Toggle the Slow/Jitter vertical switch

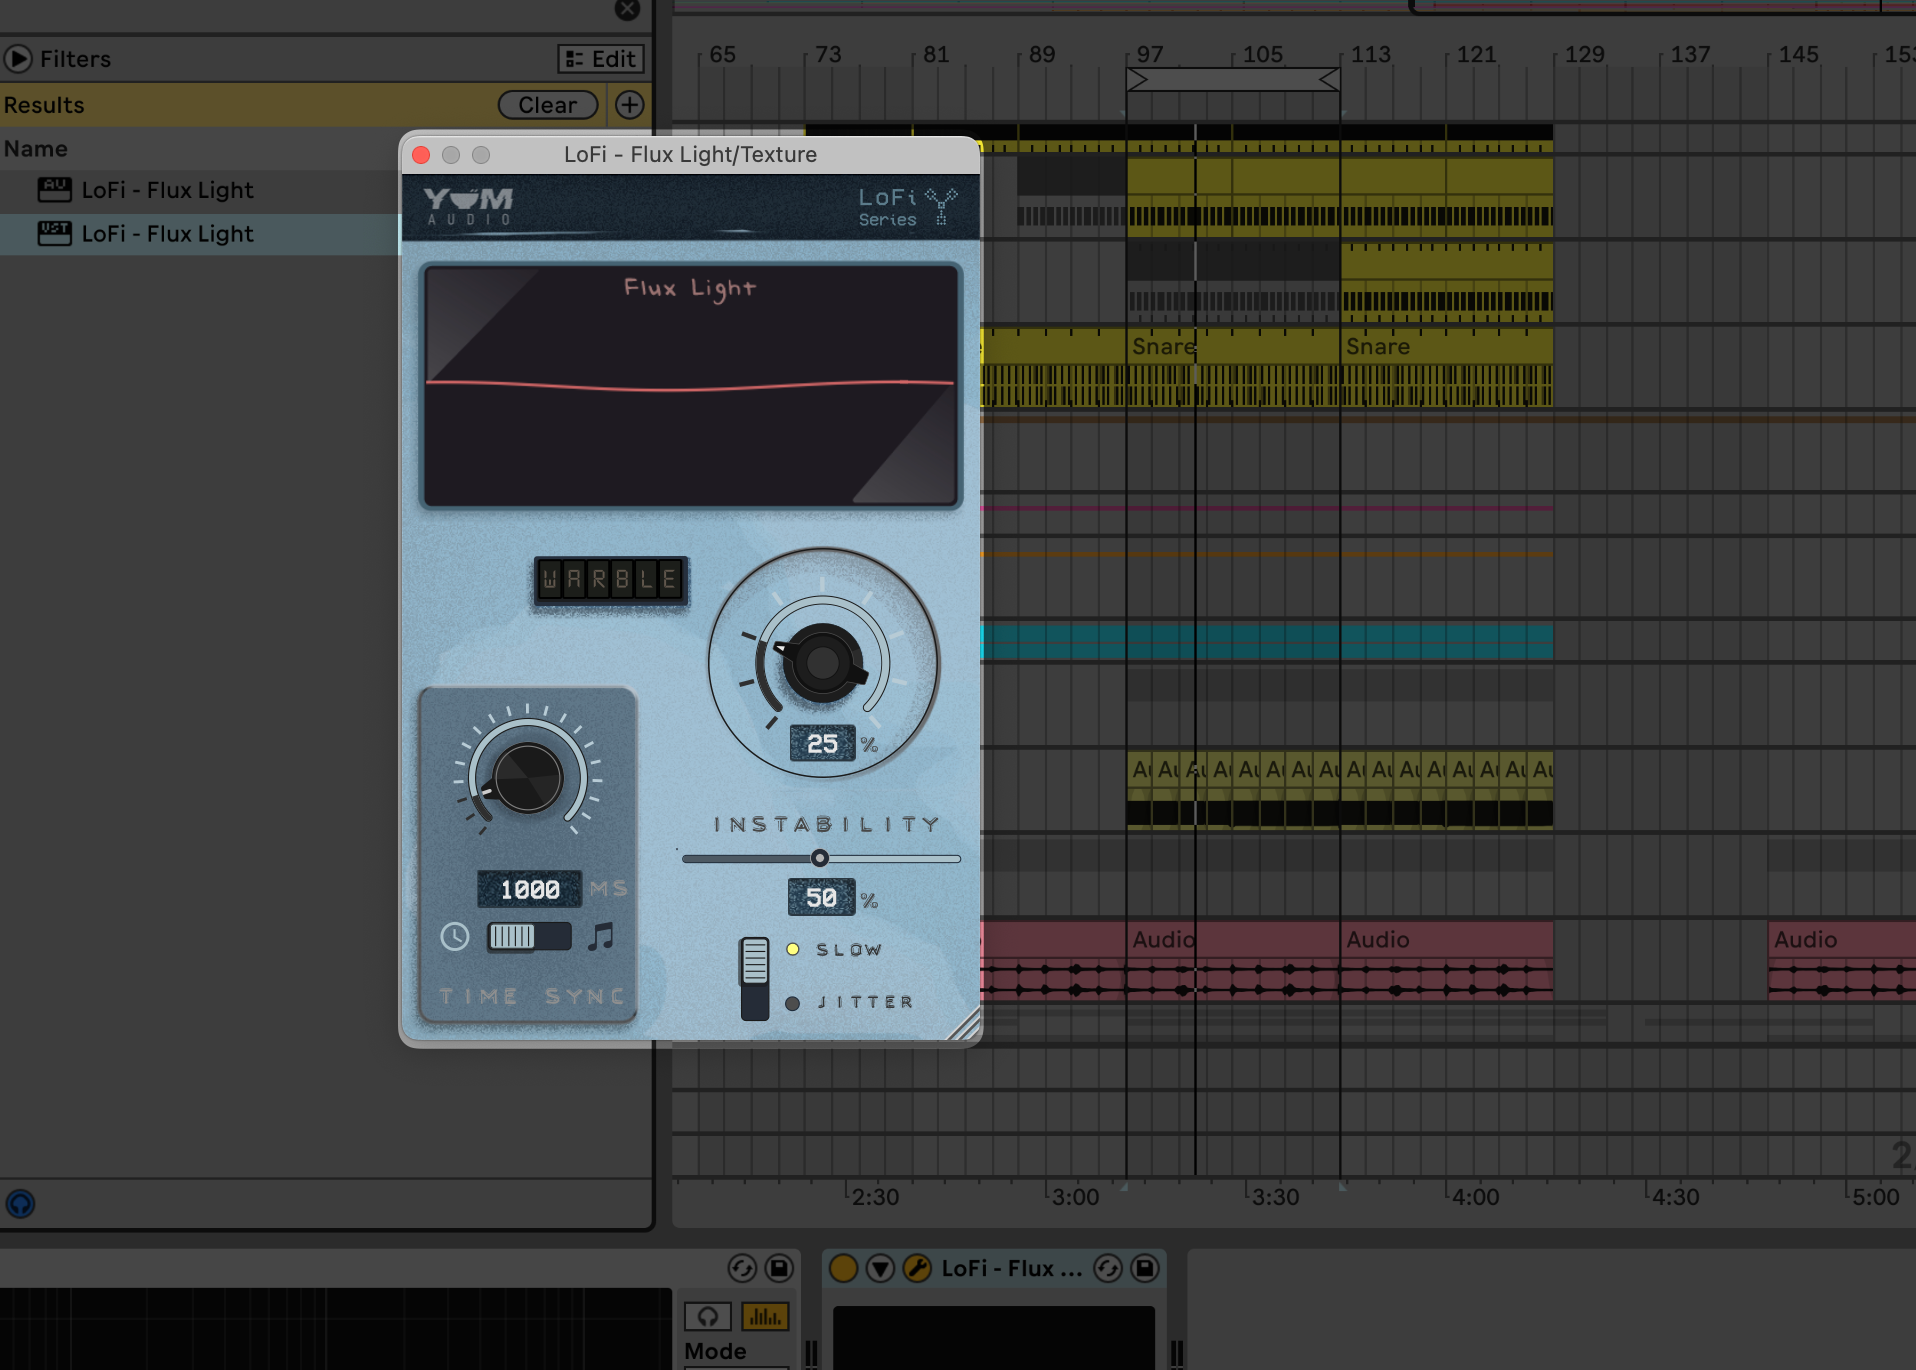click(755, 978)
